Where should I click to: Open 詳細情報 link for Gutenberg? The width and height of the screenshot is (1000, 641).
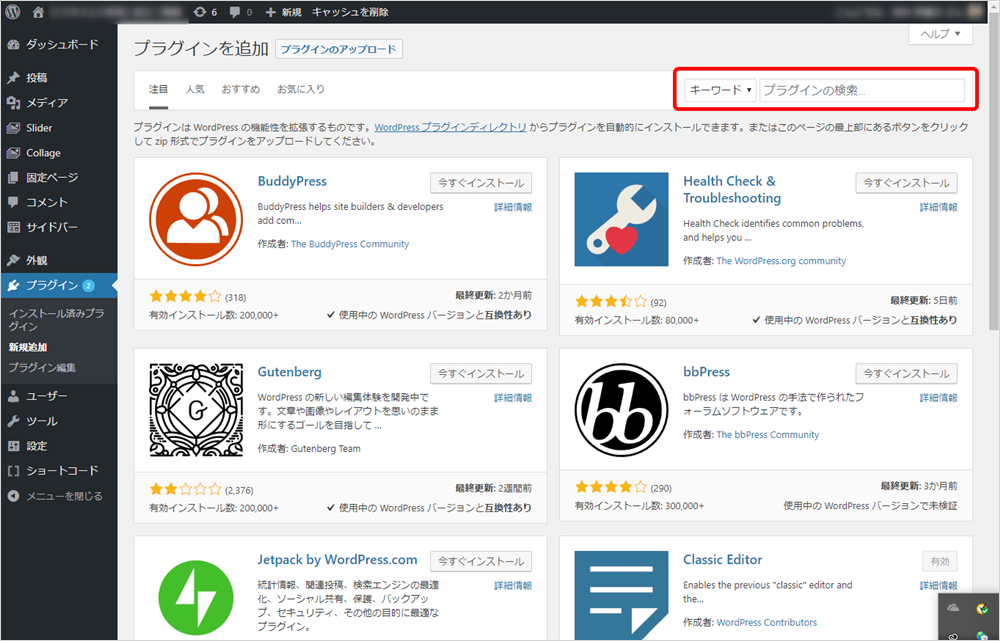pyautogui.click(x=513, y=398)
